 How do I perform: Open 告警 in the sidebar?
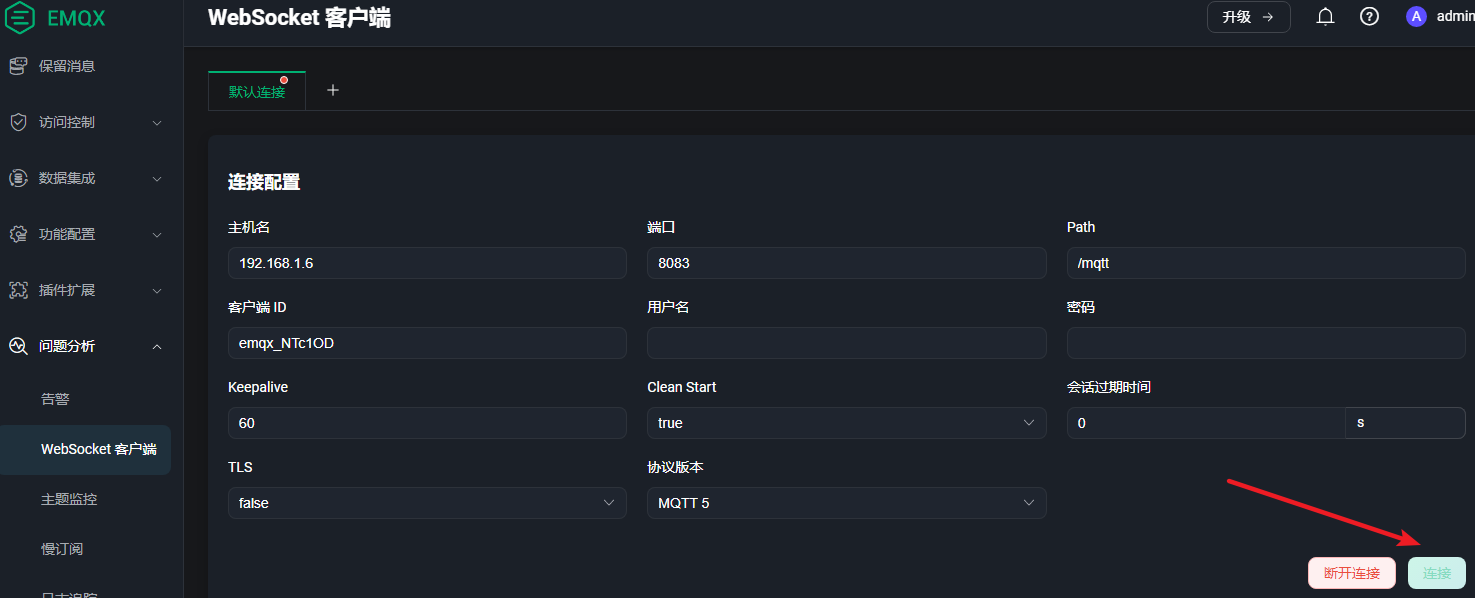pos(55,399)
